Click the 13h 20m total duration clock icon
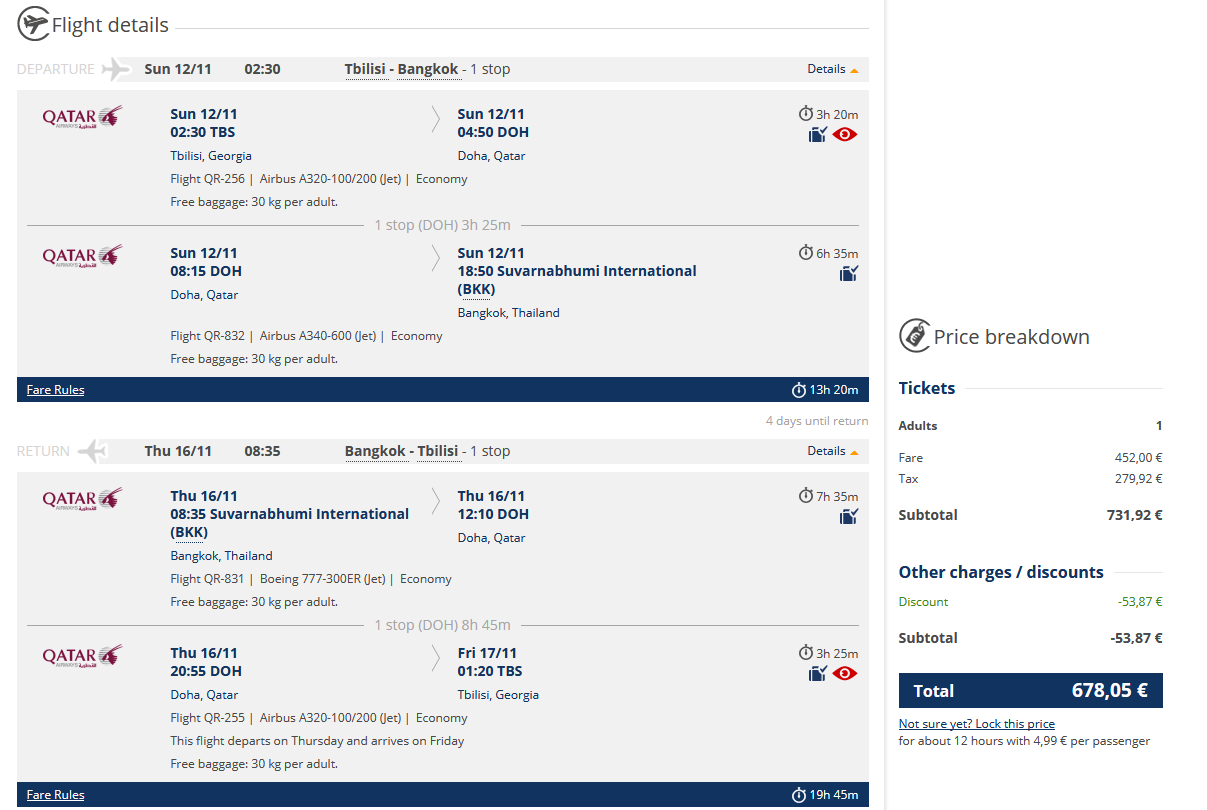This screenshot has width=1207, height=810. (x=798, y=390)
